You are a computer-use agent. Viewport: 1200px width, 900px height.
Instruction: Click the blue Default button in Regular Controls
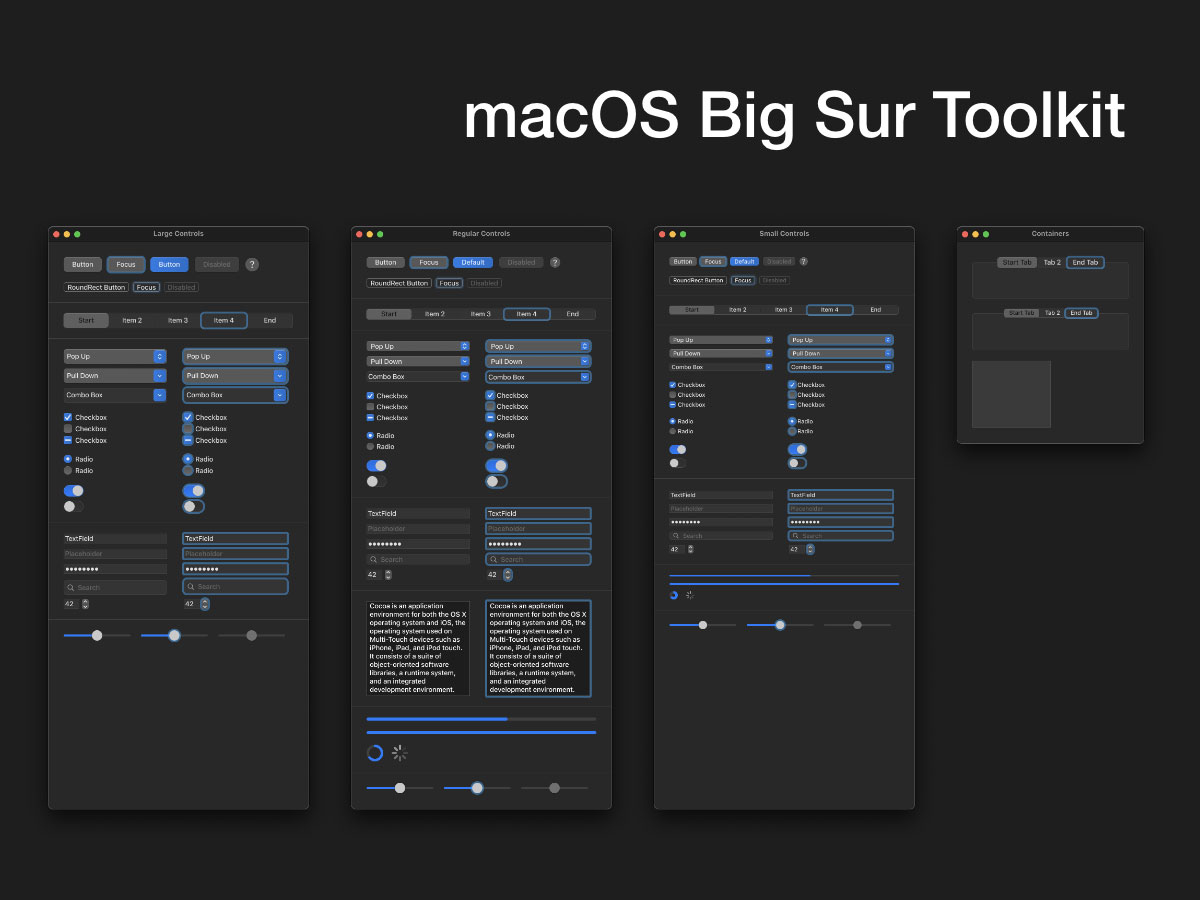point(473,262)
